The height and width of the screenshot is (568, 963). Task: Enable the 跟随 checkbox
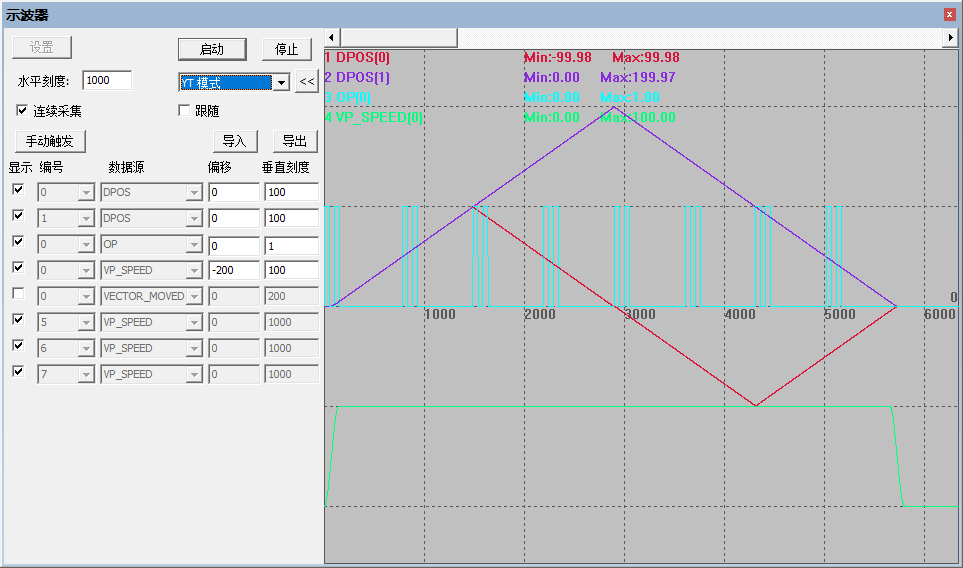click(x=184, y=111)
